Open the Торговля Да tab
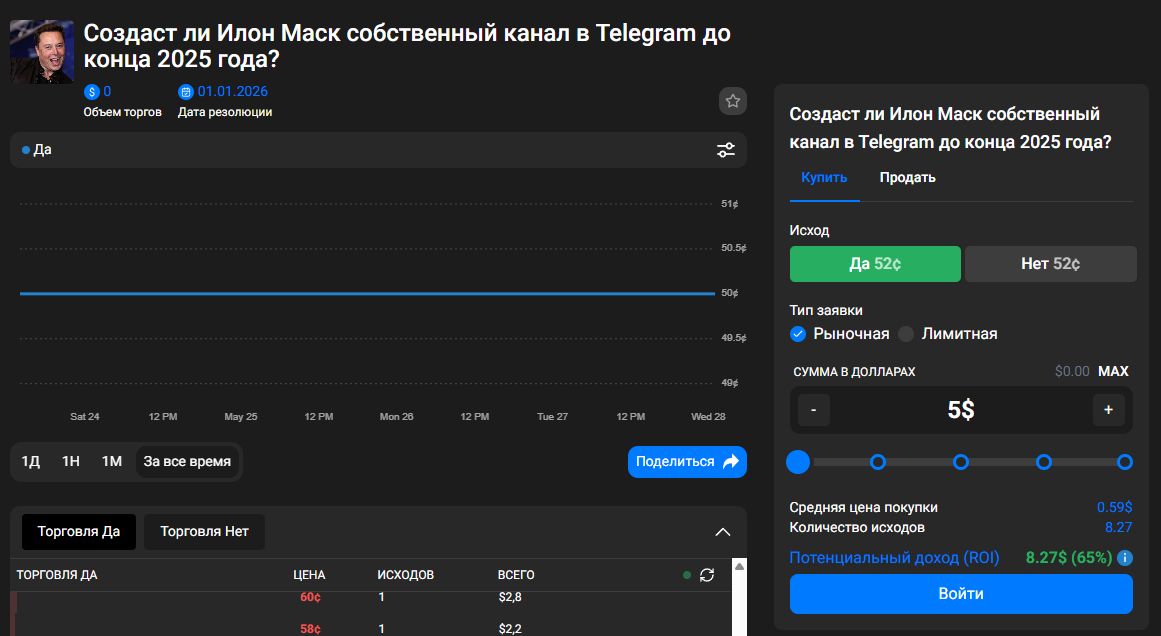The width and height of the screenshot is (1161, 636). click(78, 532)
